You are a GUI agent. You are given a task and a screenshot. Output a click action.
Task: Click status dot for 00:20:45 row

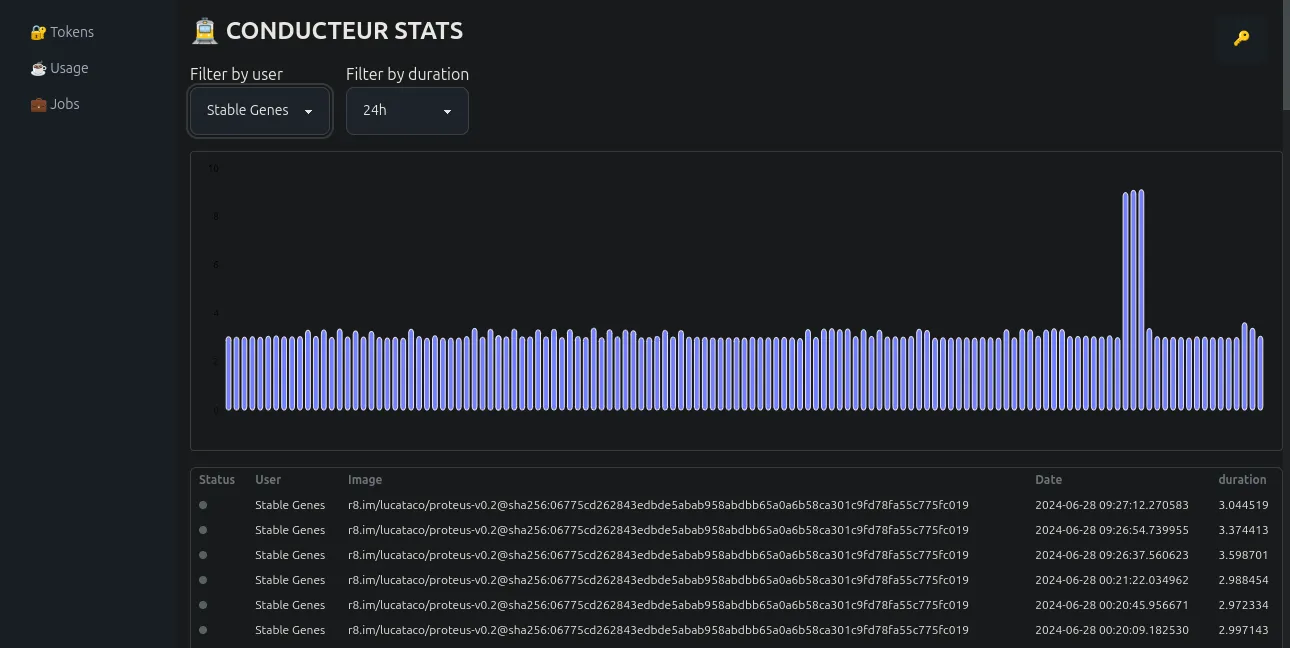click(203, 605)
